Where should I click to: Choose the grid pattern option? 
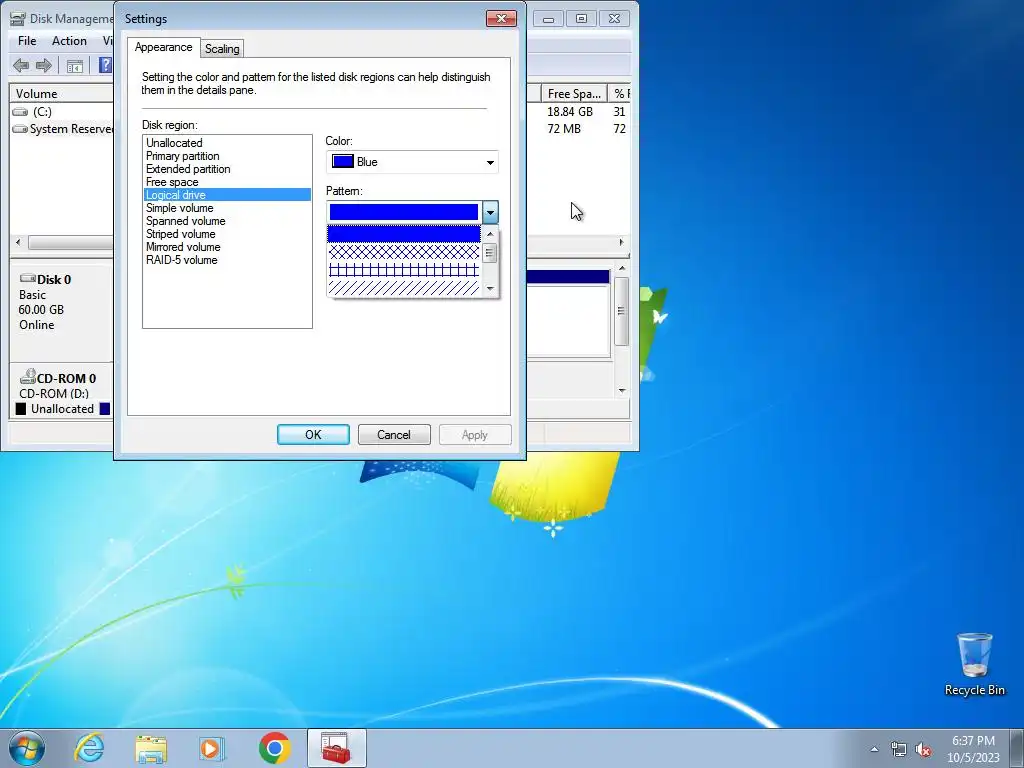pyautogui.click(x=404, y=270)
